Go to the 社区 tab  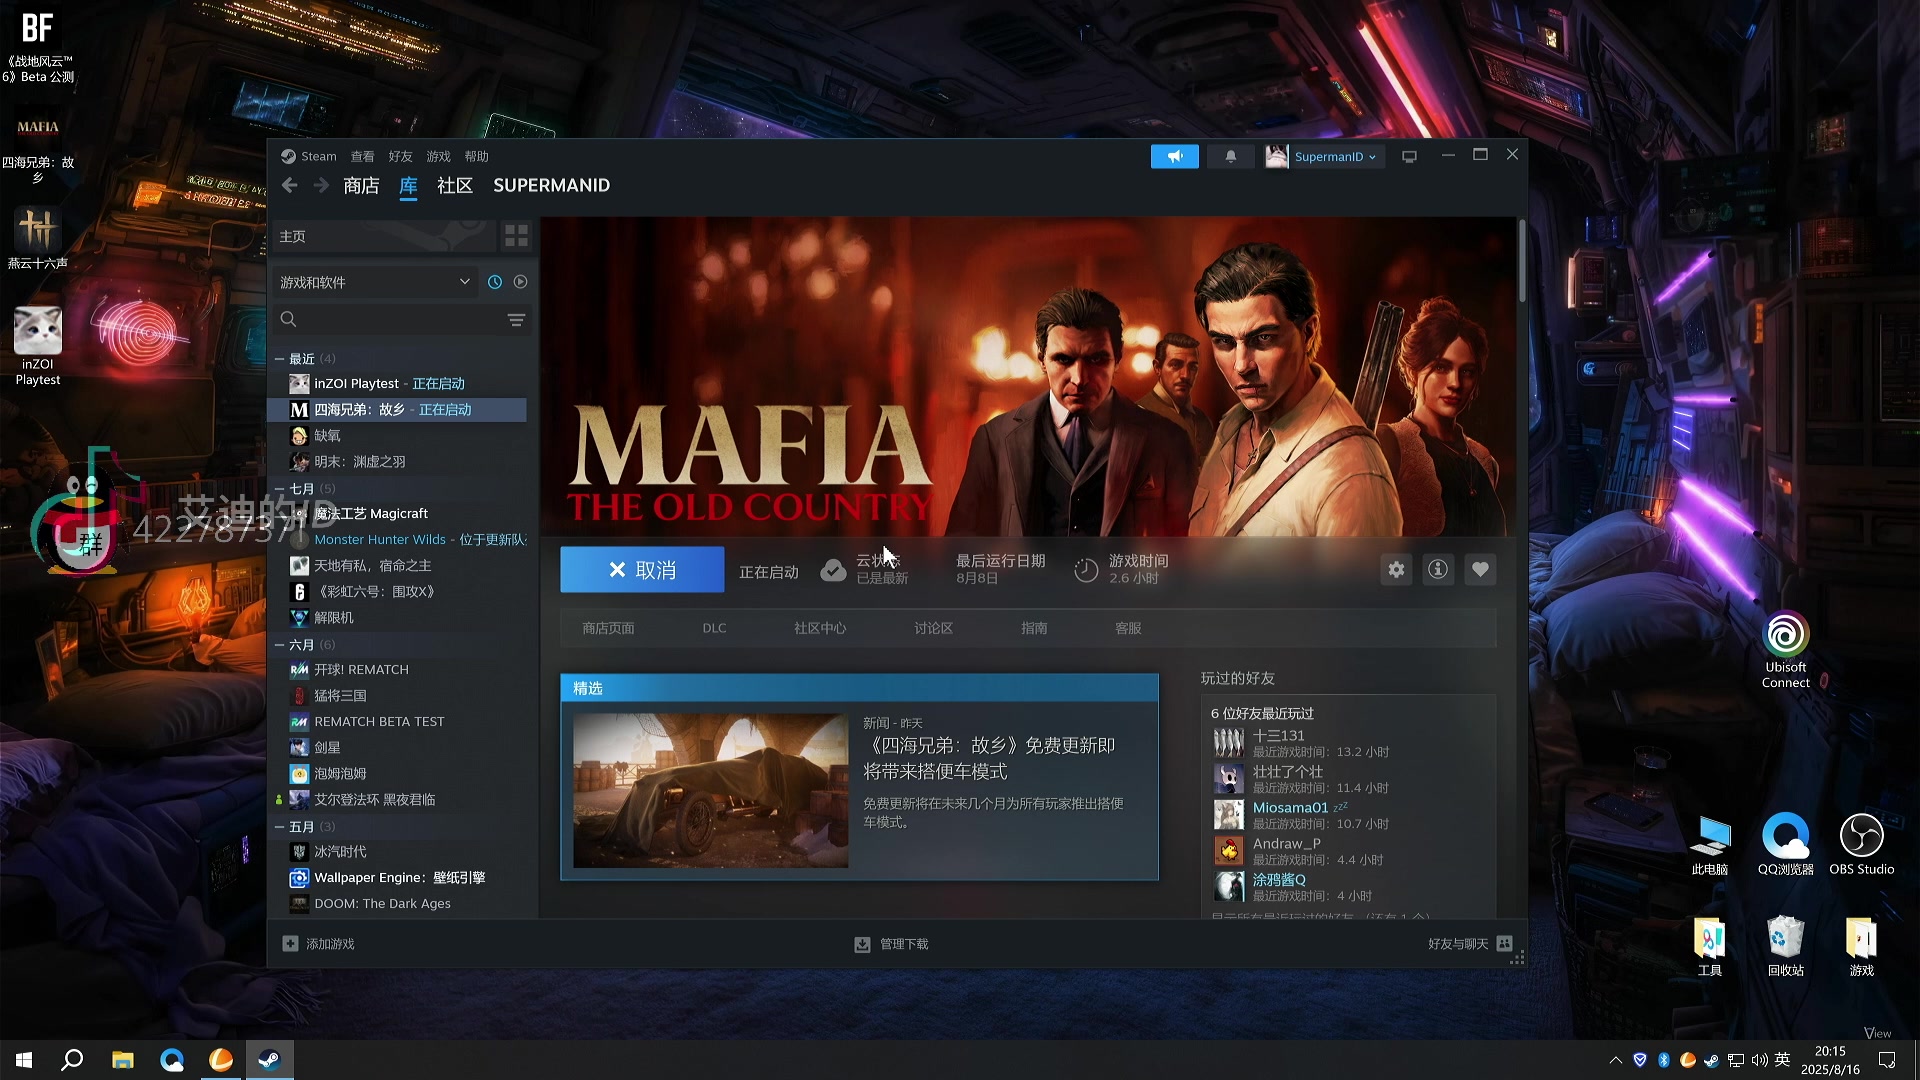455,185
